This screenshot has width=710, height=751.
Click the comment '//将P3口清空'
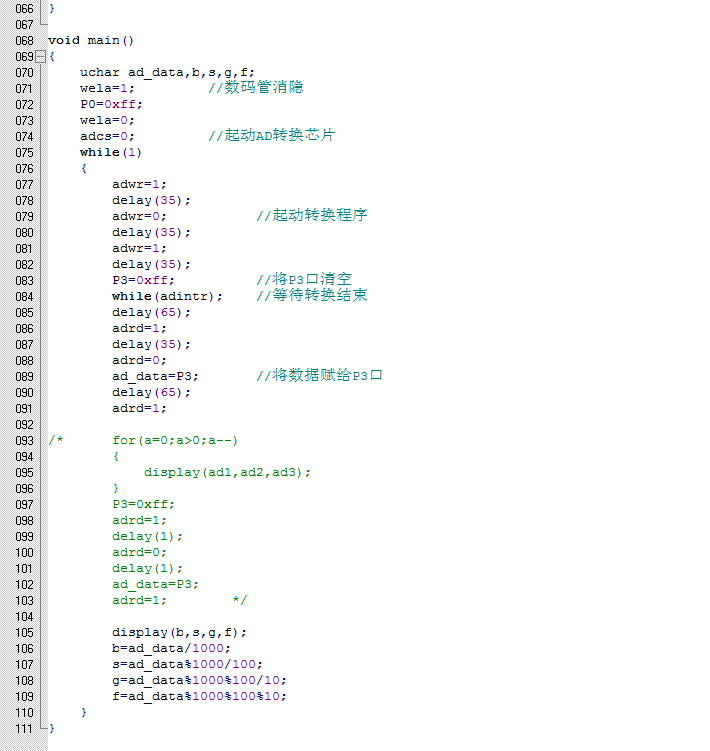click(x=304, y=279)
